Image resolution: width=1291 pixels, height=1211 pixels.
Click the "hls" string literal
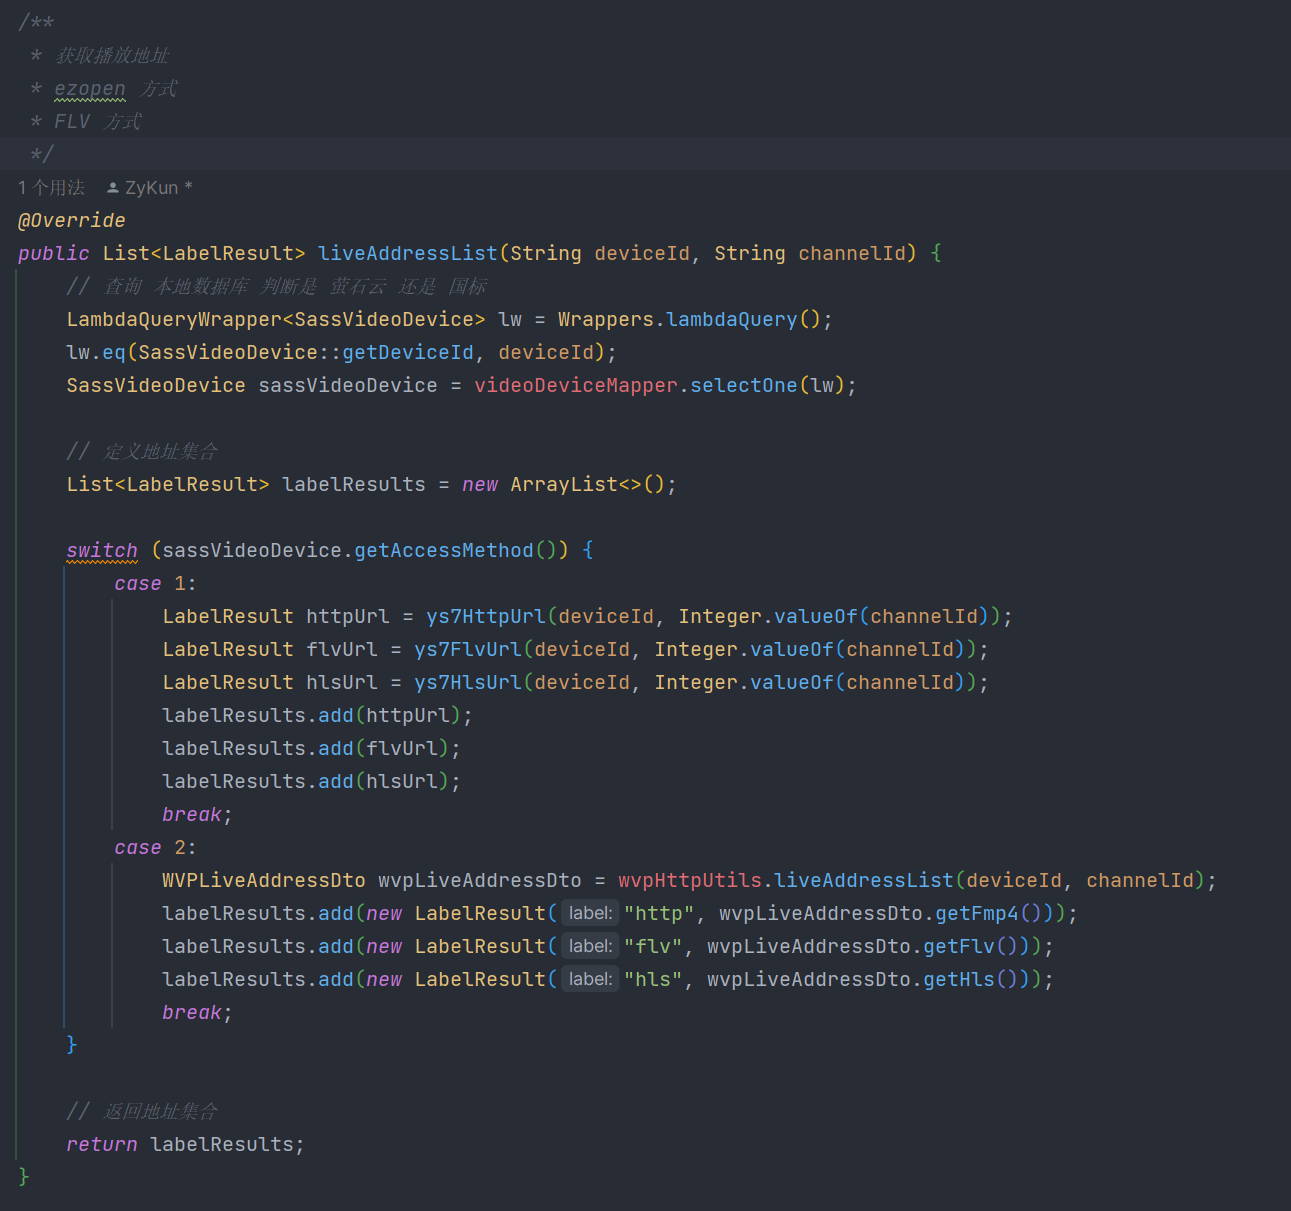click(654, 979)
